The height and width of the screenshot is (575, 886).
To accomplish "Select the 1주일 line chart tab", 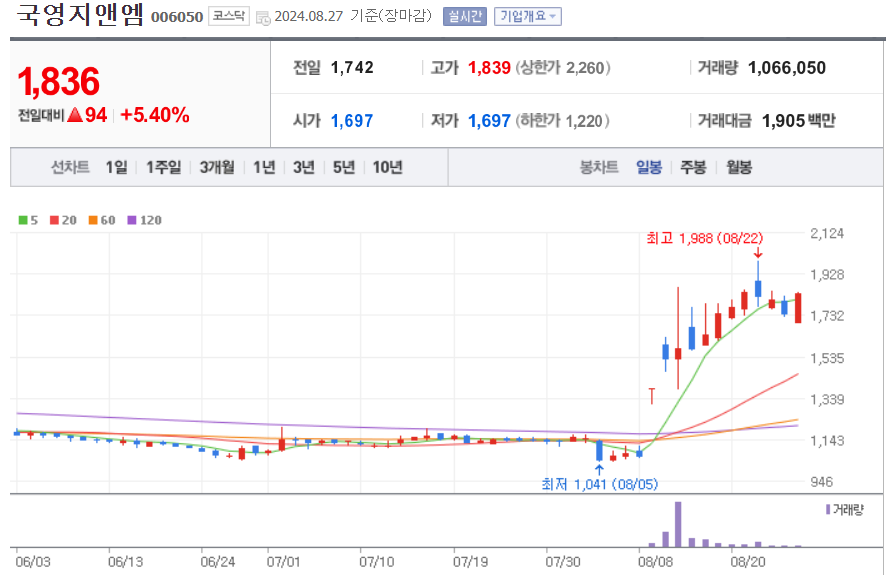I will (164, 167).
